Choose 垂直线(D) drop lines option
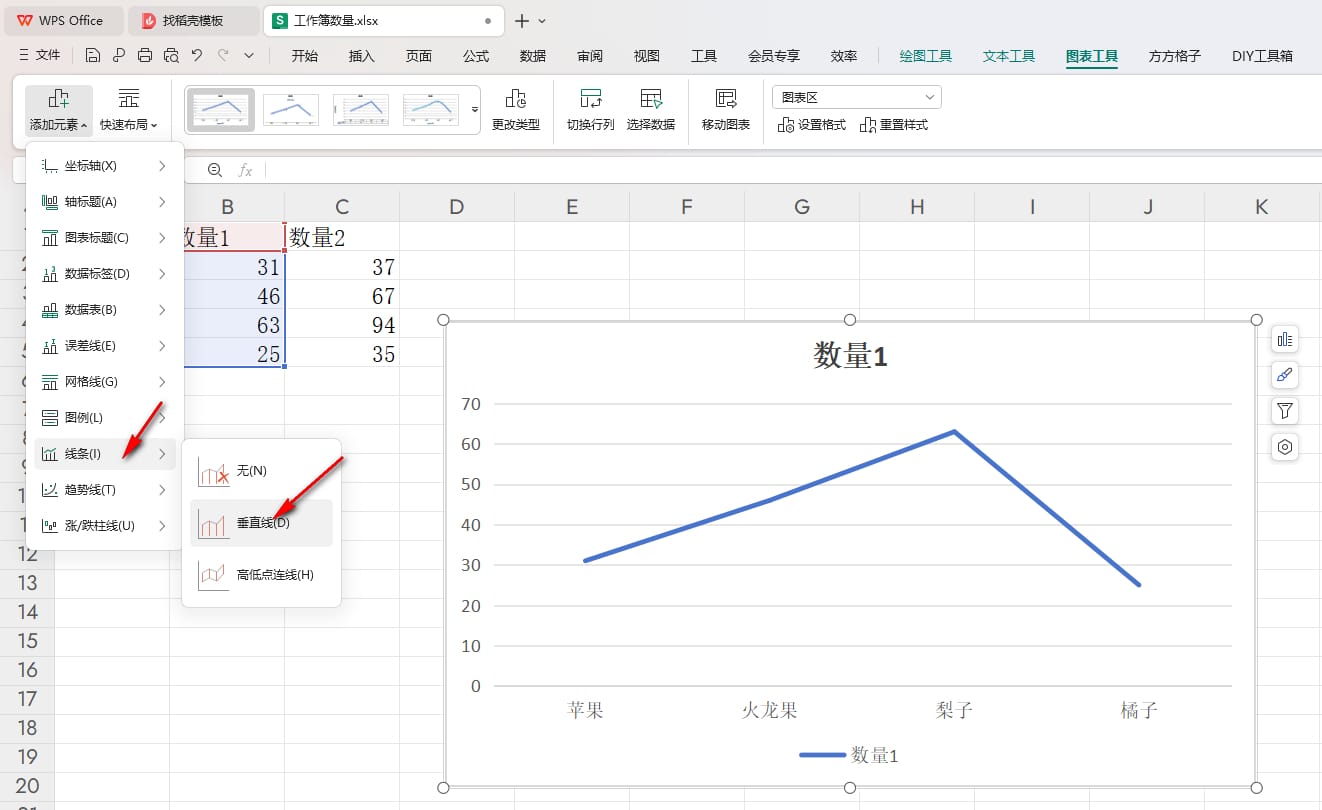Viewport: 1322px width, 810px height. (261, 523)
